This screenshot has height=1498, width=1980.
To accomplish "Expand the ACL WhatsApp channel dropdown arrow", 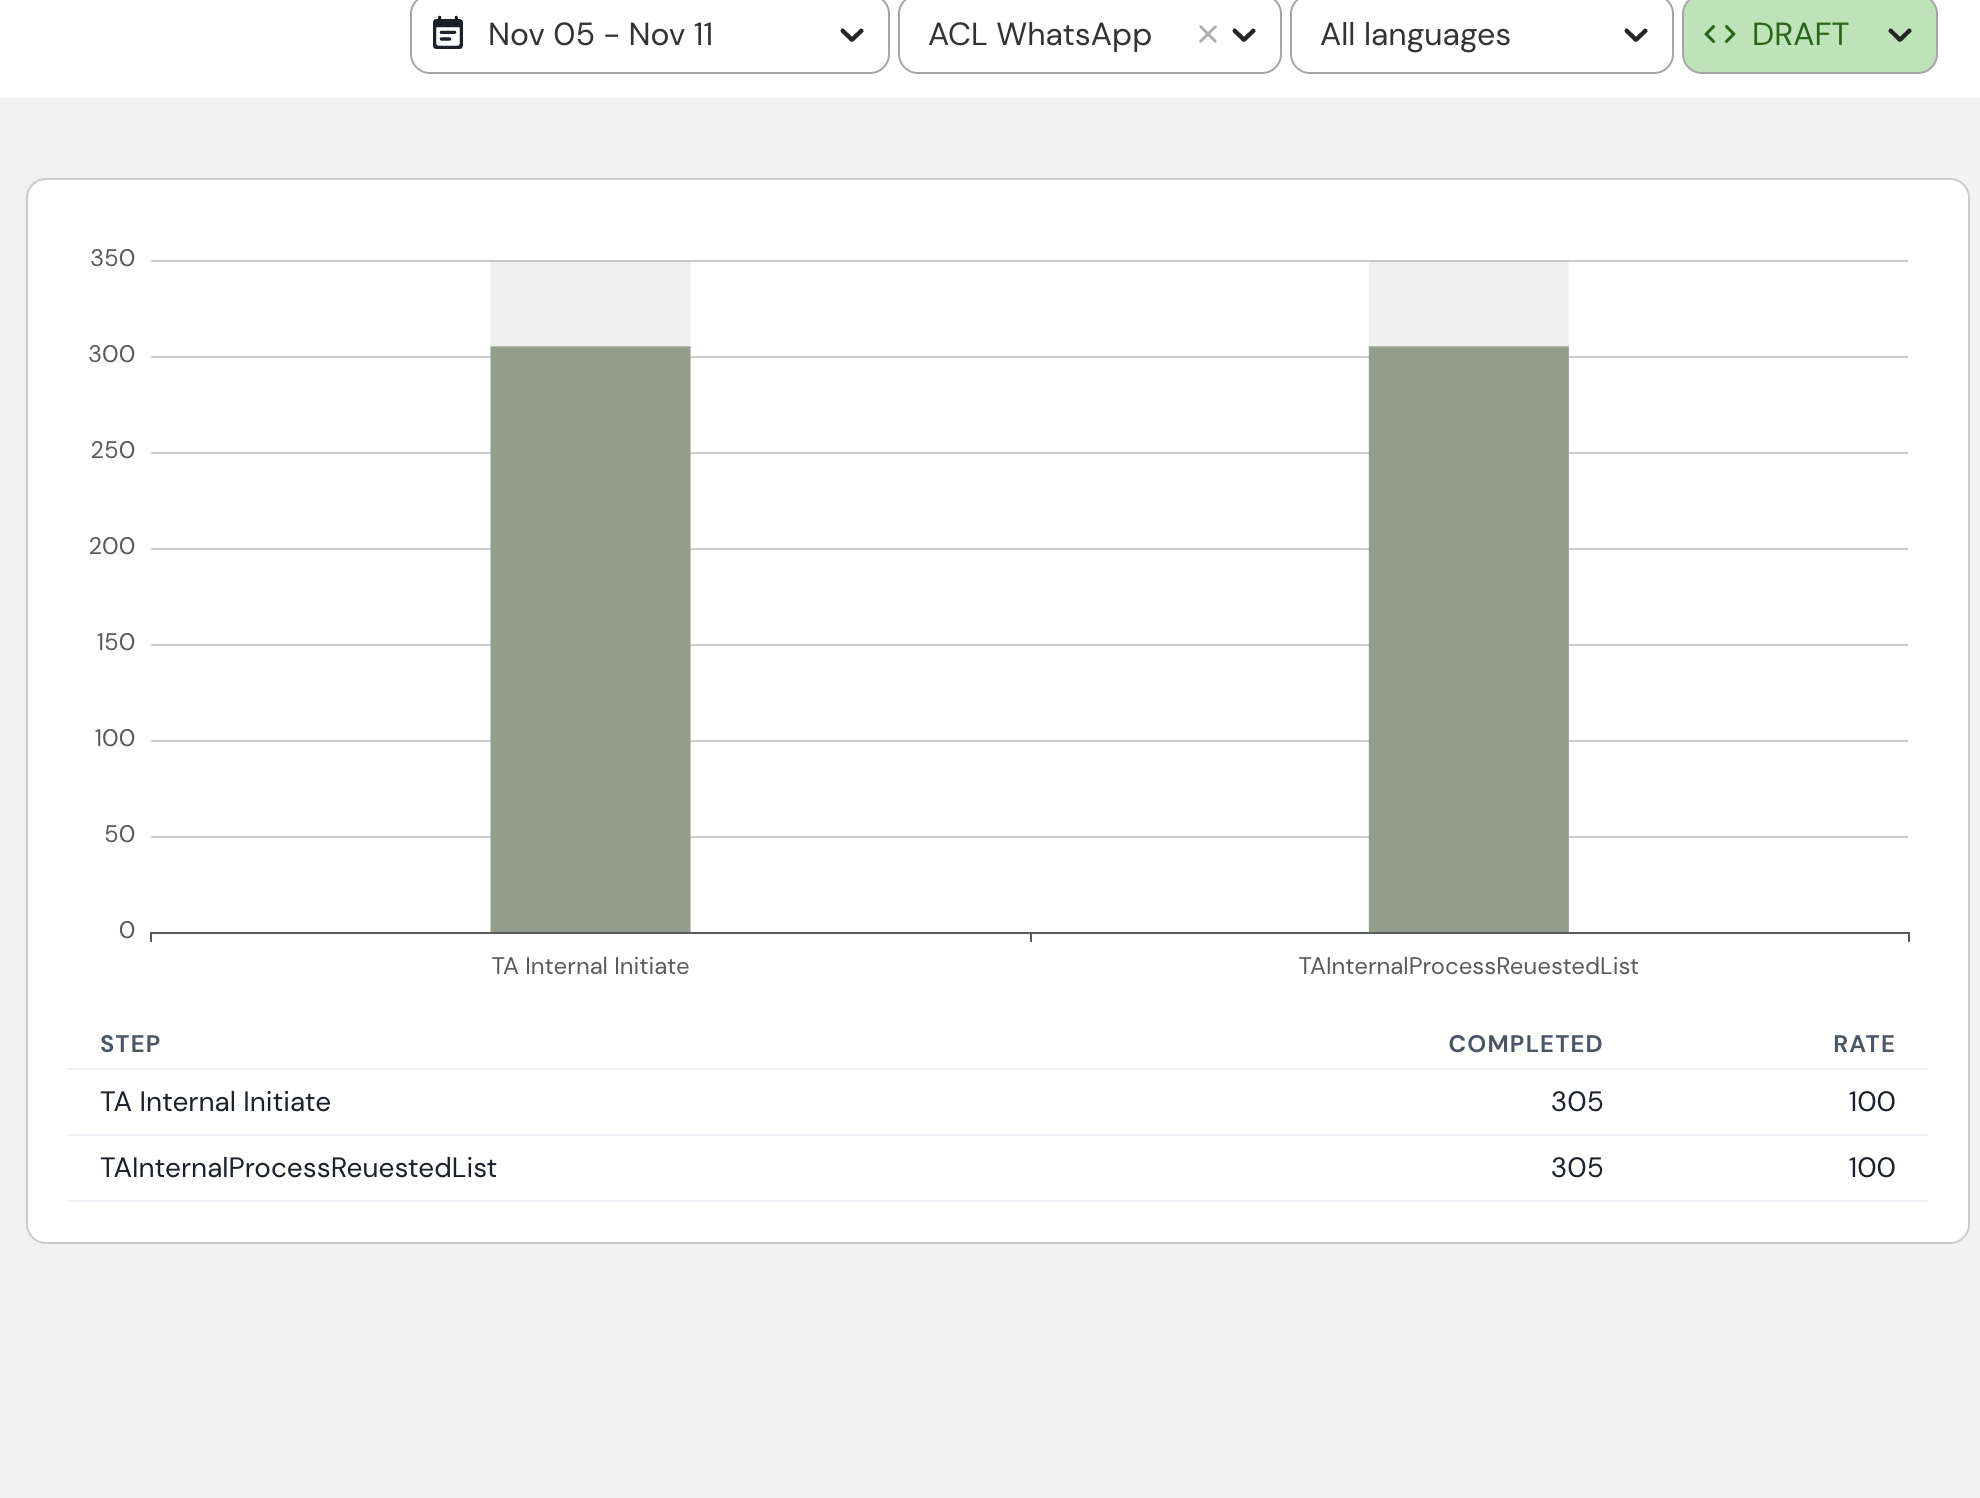I will click(x=1244, y=36).
